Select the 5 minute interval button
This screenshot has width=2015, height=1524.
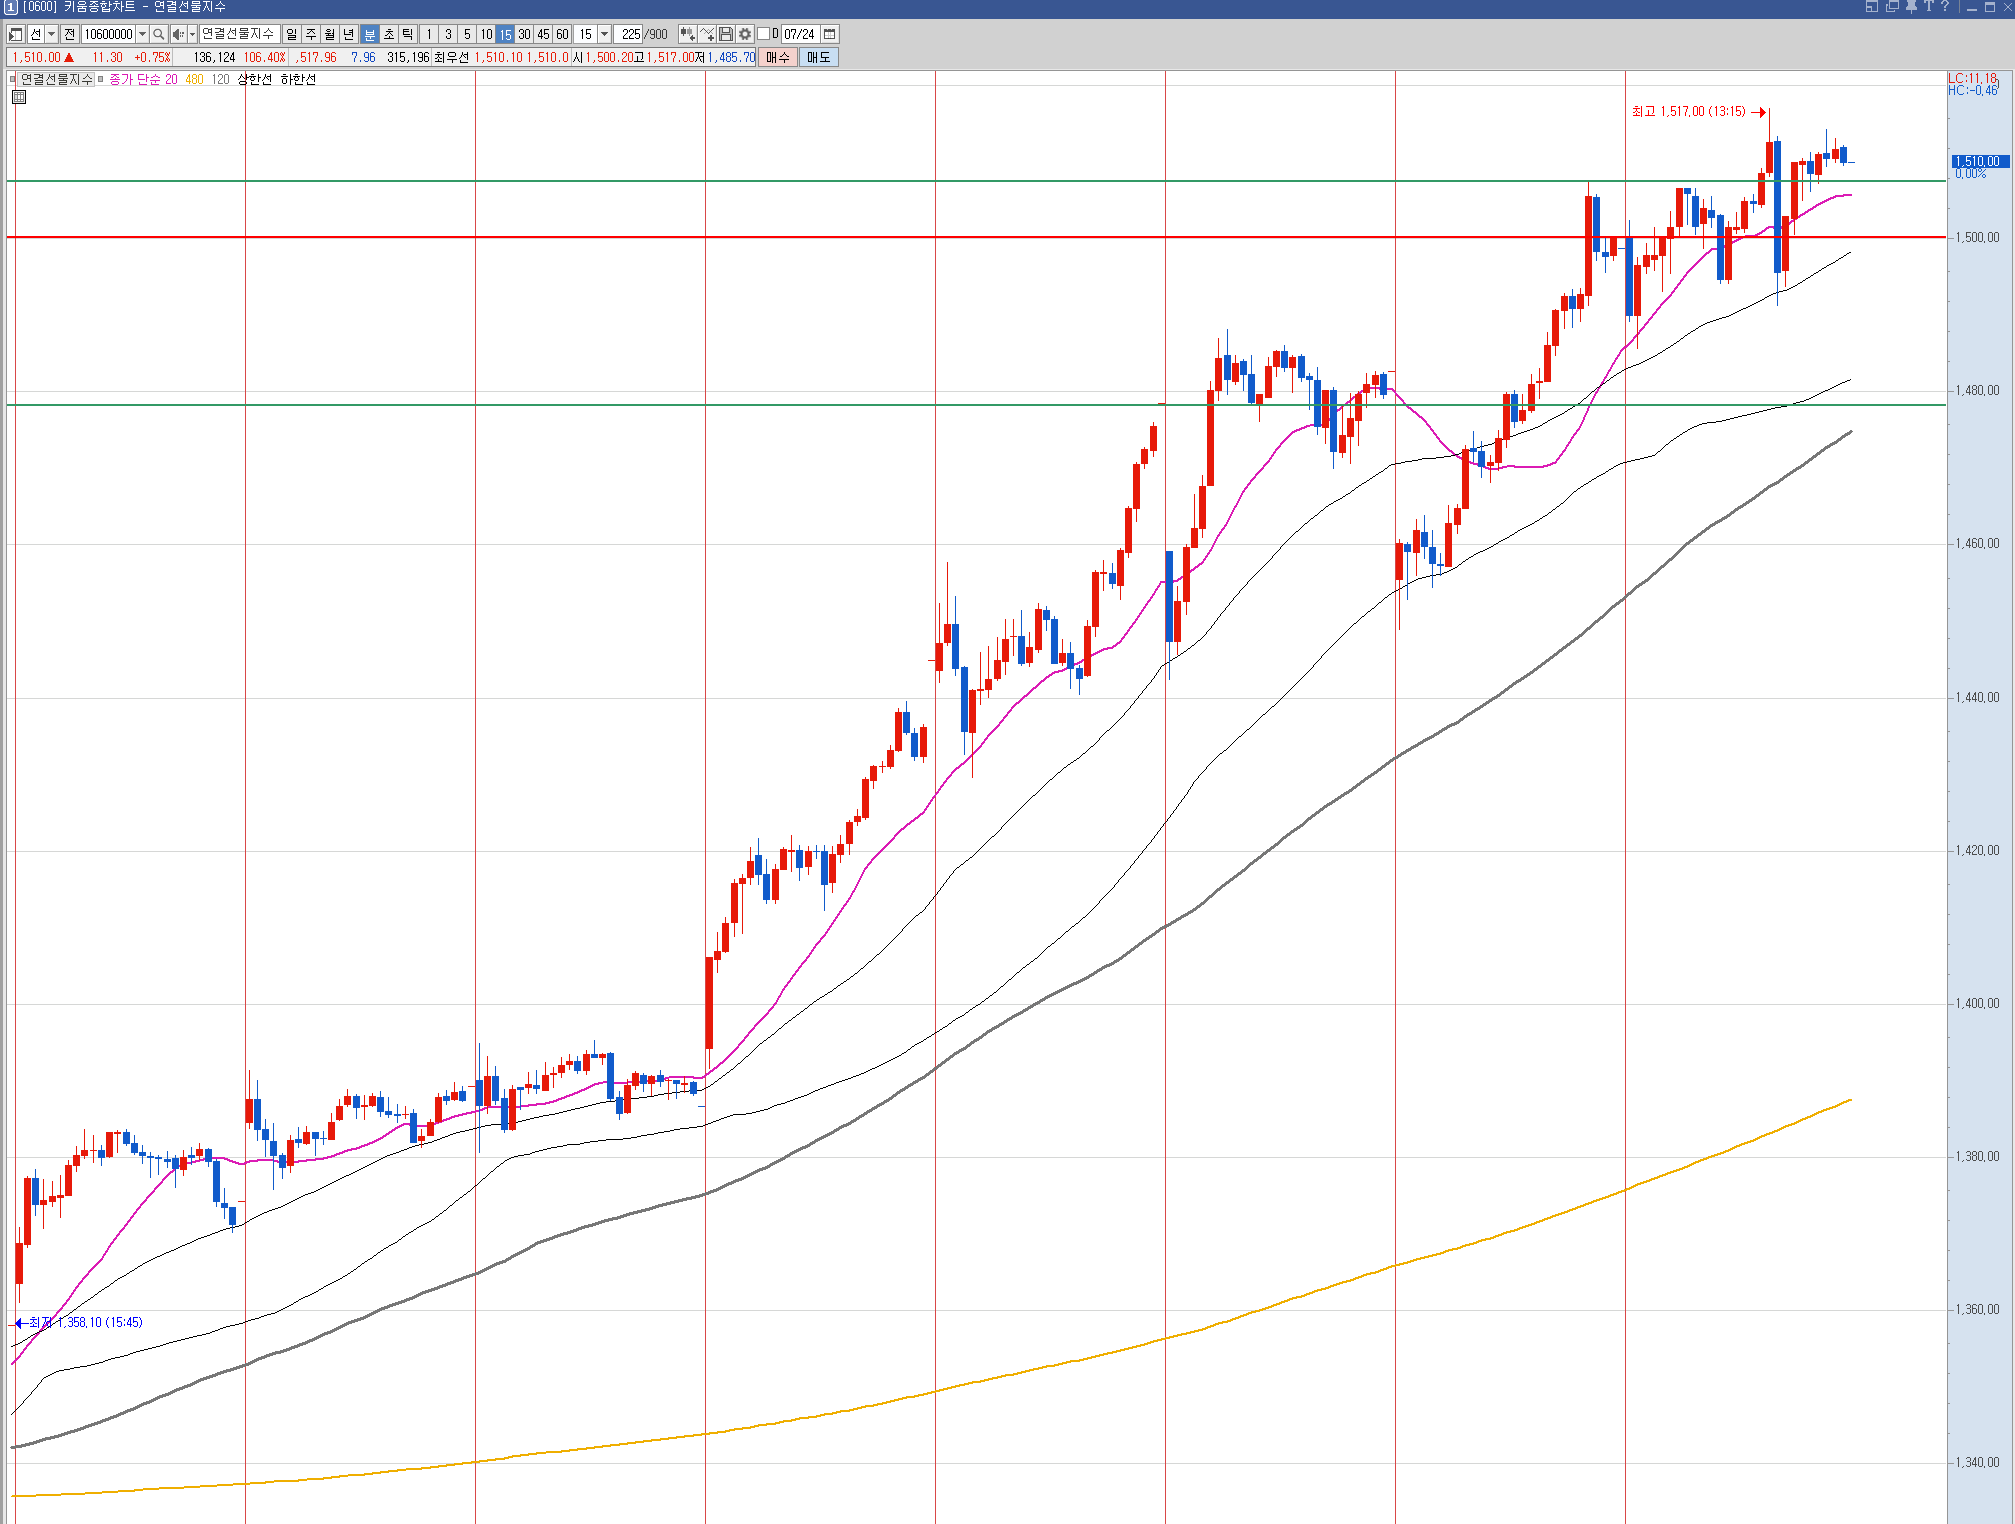[467, 34]
